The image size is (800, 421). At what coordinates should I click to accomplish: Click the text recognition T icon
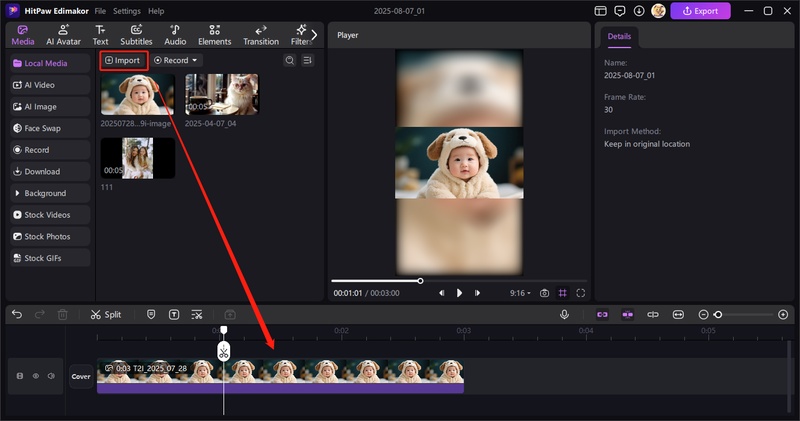pos(174,314)
